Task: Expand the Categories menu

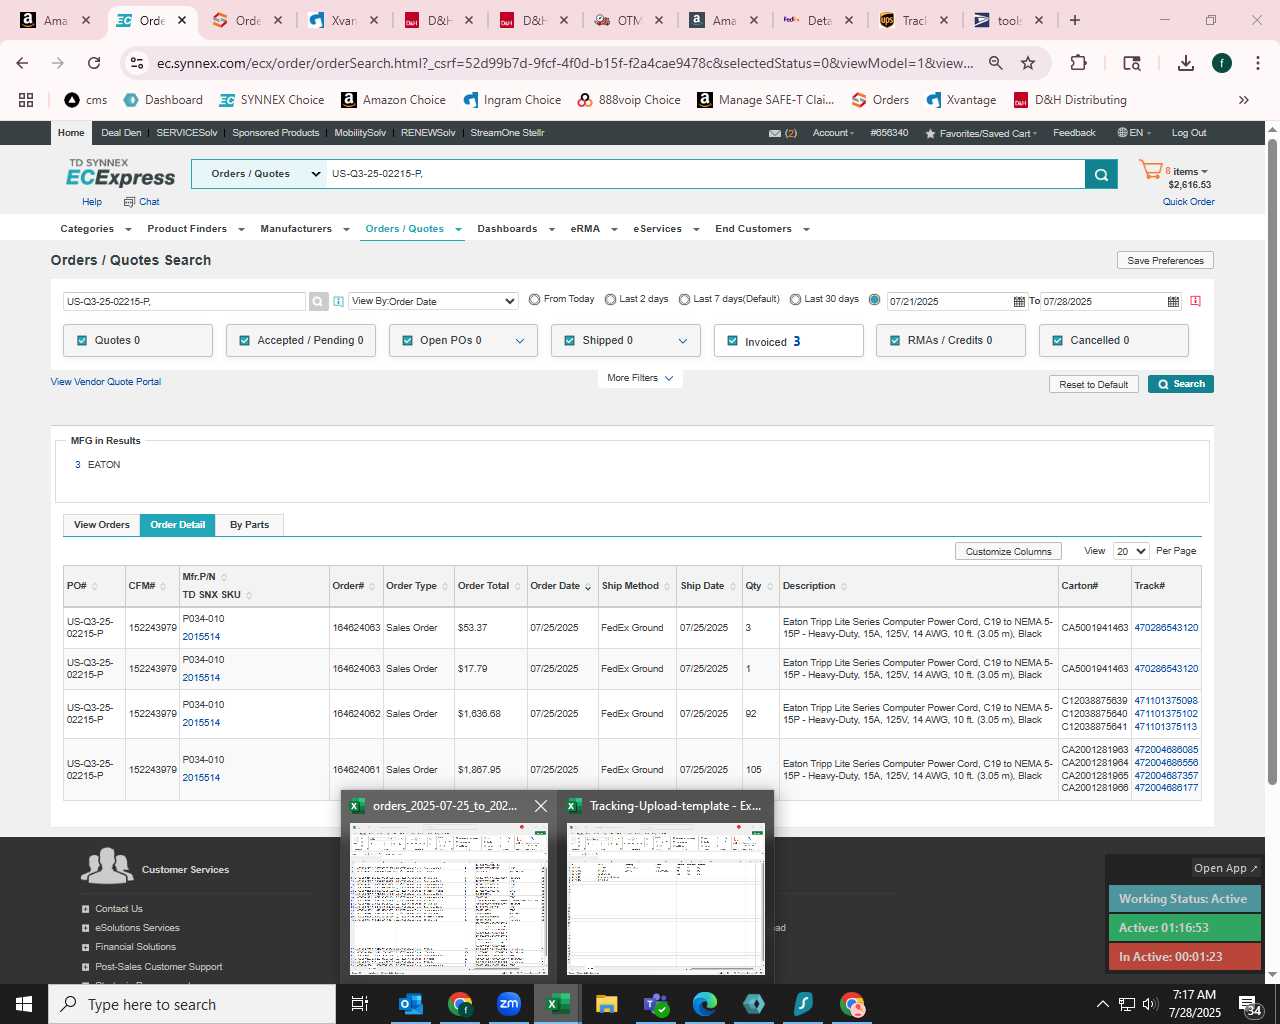Action: pyautogui.click(x=95, y=229)
